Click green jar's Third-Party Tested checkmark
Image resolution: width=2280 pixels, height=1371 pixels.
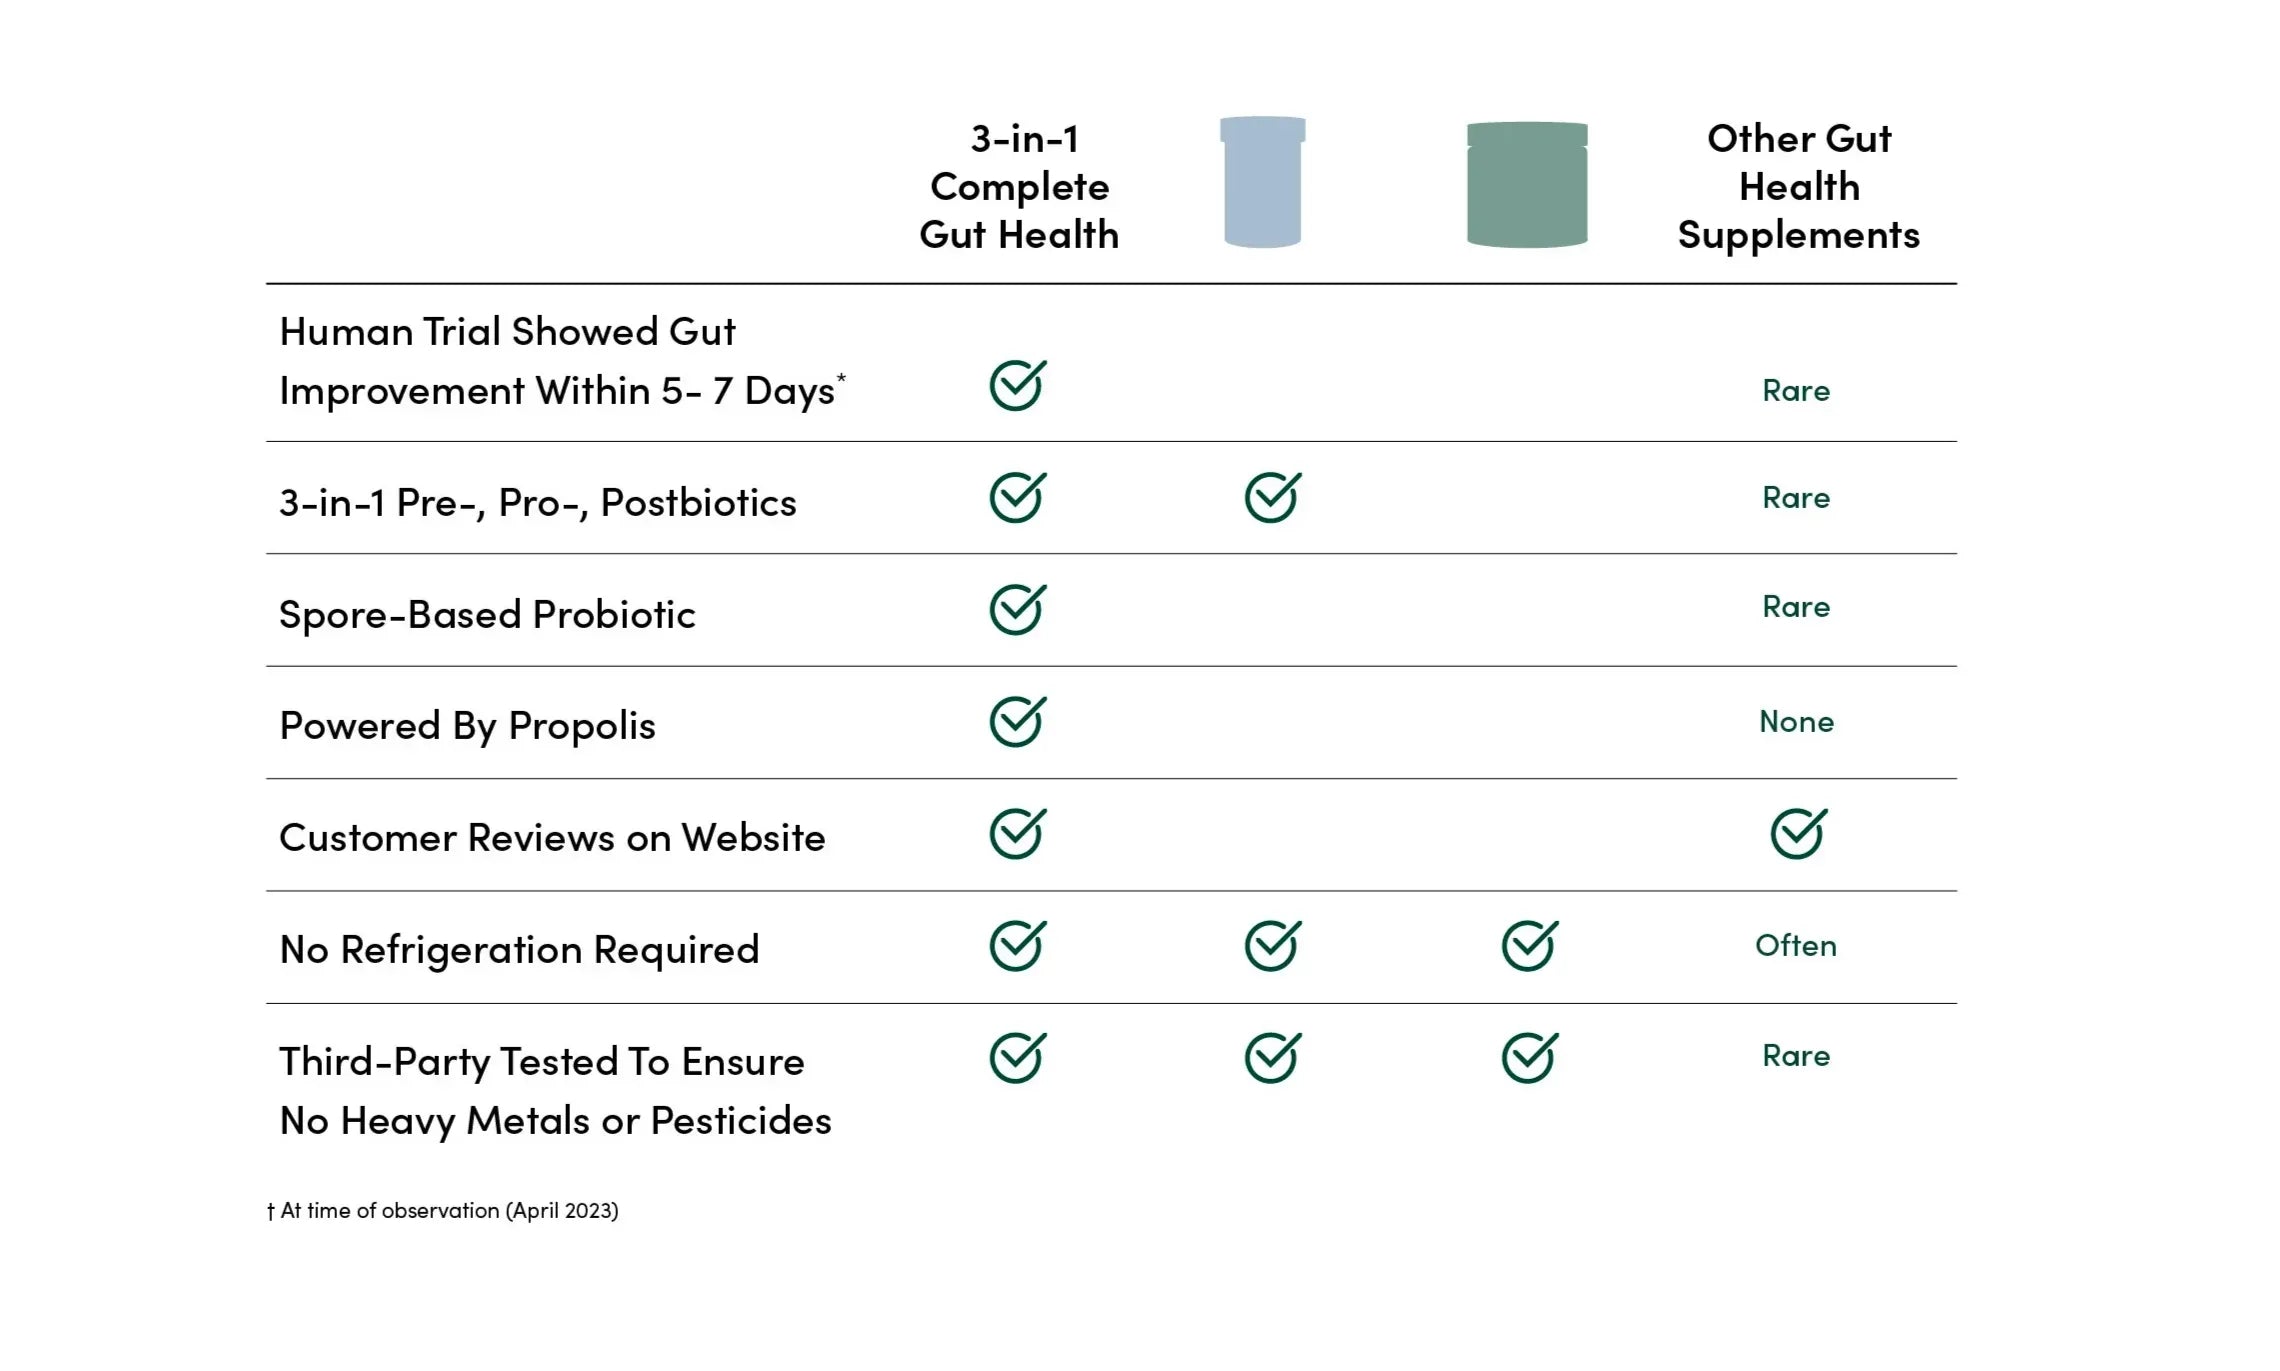click(x=1529, y=1058)
